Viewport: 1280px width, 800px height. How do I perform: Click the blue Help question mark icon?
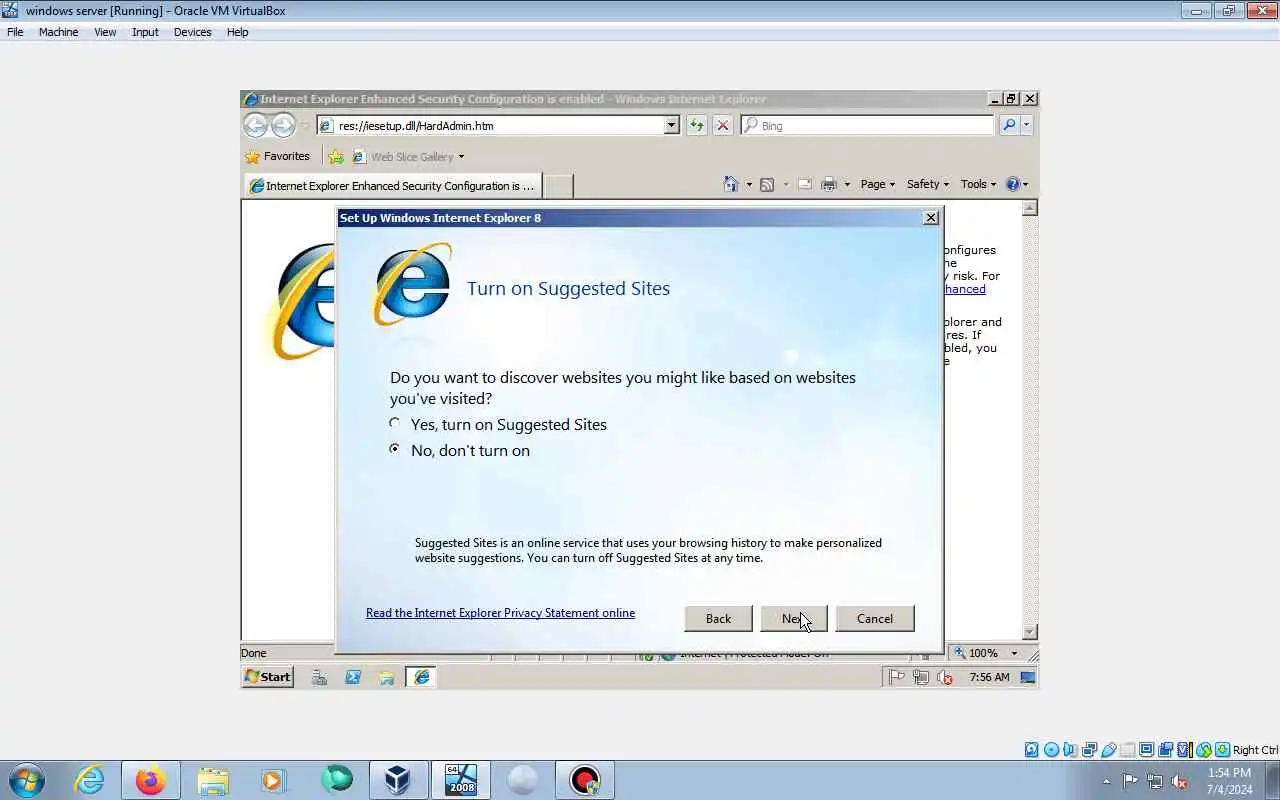coord(1013,184)
